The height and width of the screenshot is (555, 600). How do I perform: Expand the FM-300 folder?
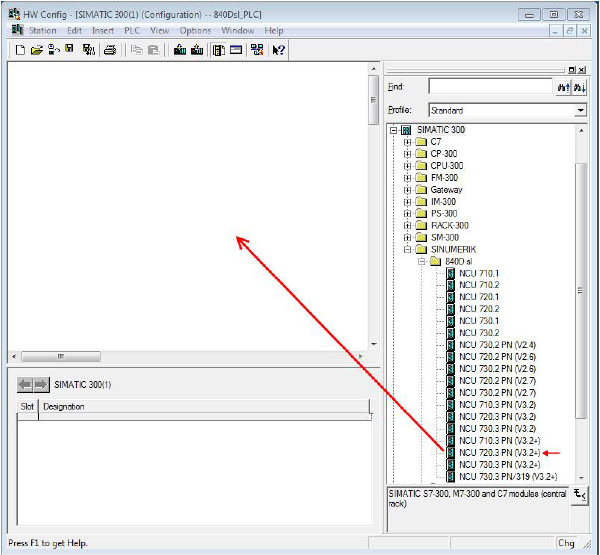point(408,178)
